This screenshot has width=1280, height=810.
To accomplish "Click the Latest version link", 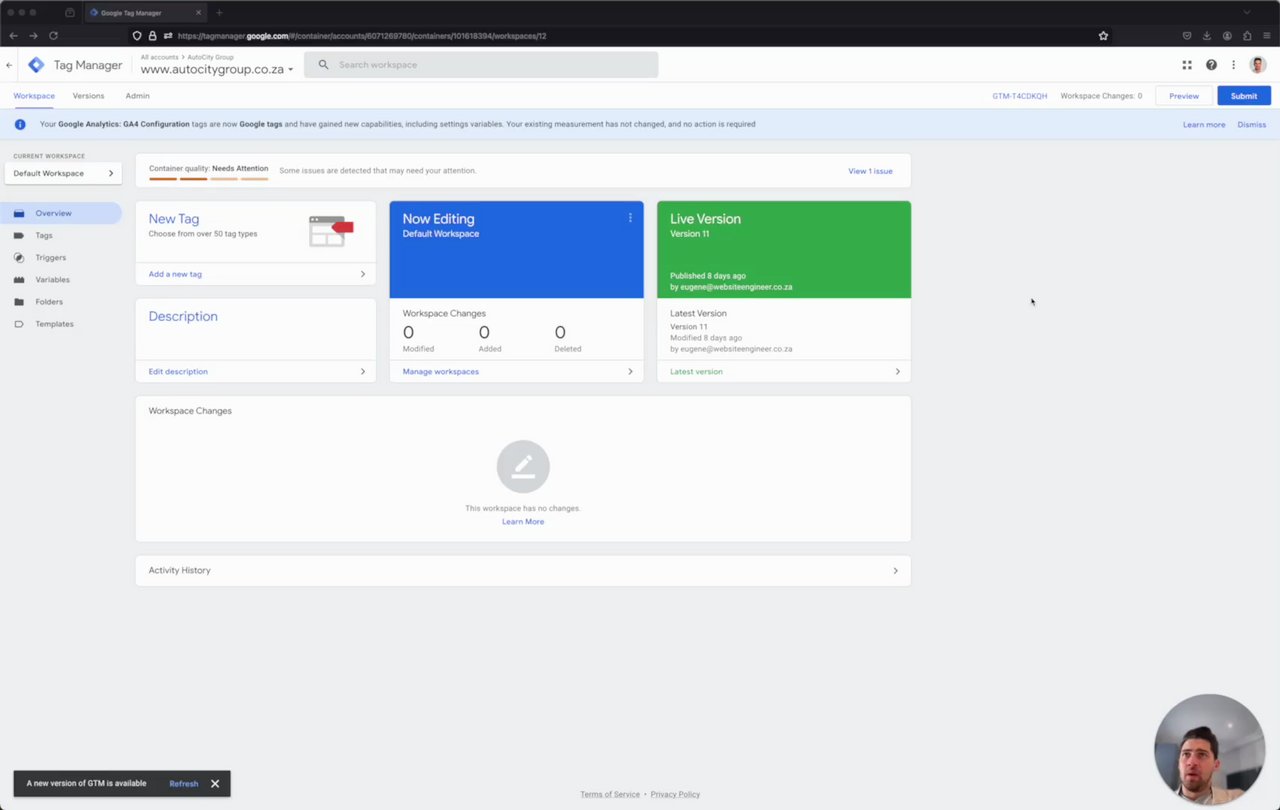I will [x=696, y=371].
